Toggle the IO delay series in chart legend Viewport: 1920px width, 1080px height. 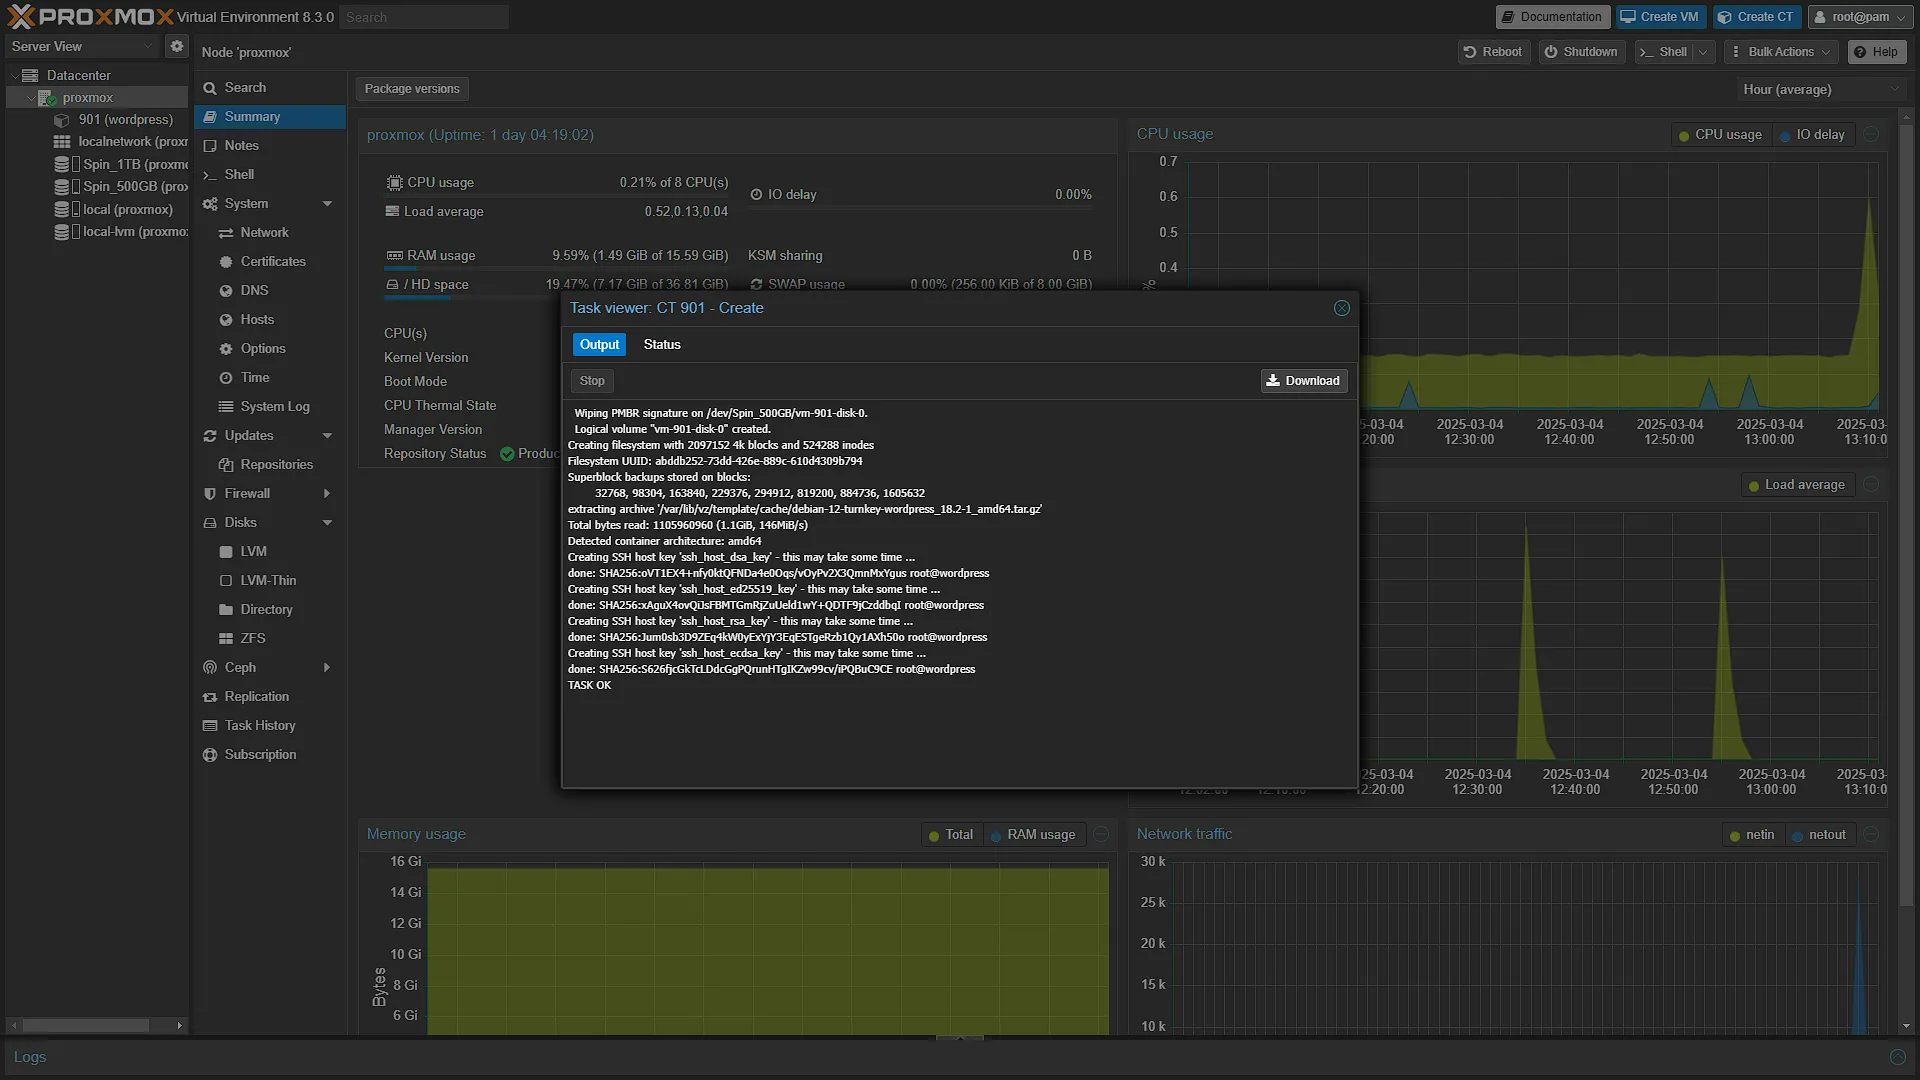(x=1812, y=135)
